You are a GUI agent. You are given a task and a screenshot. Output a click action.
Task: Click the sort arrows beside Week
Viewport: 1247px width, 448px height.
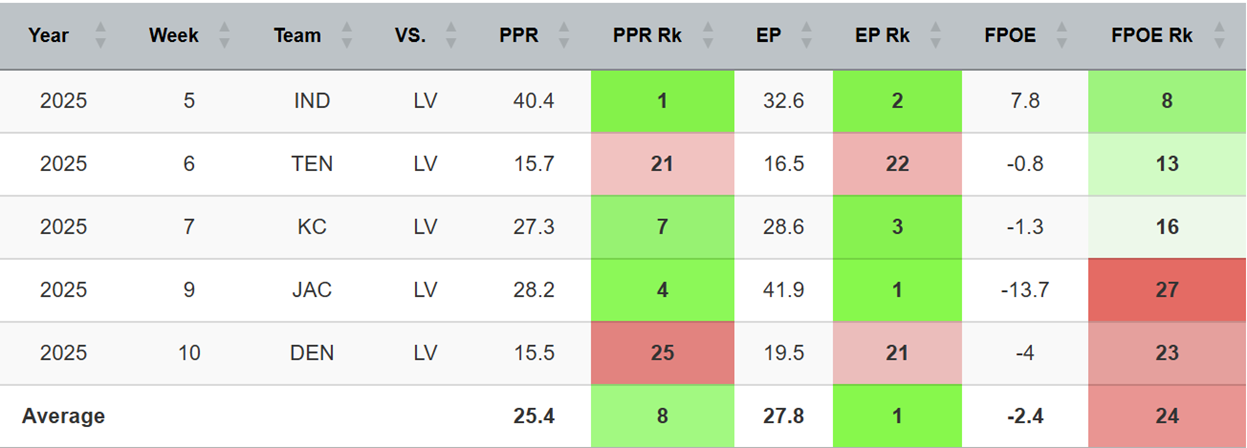click(x=224, y=36)
